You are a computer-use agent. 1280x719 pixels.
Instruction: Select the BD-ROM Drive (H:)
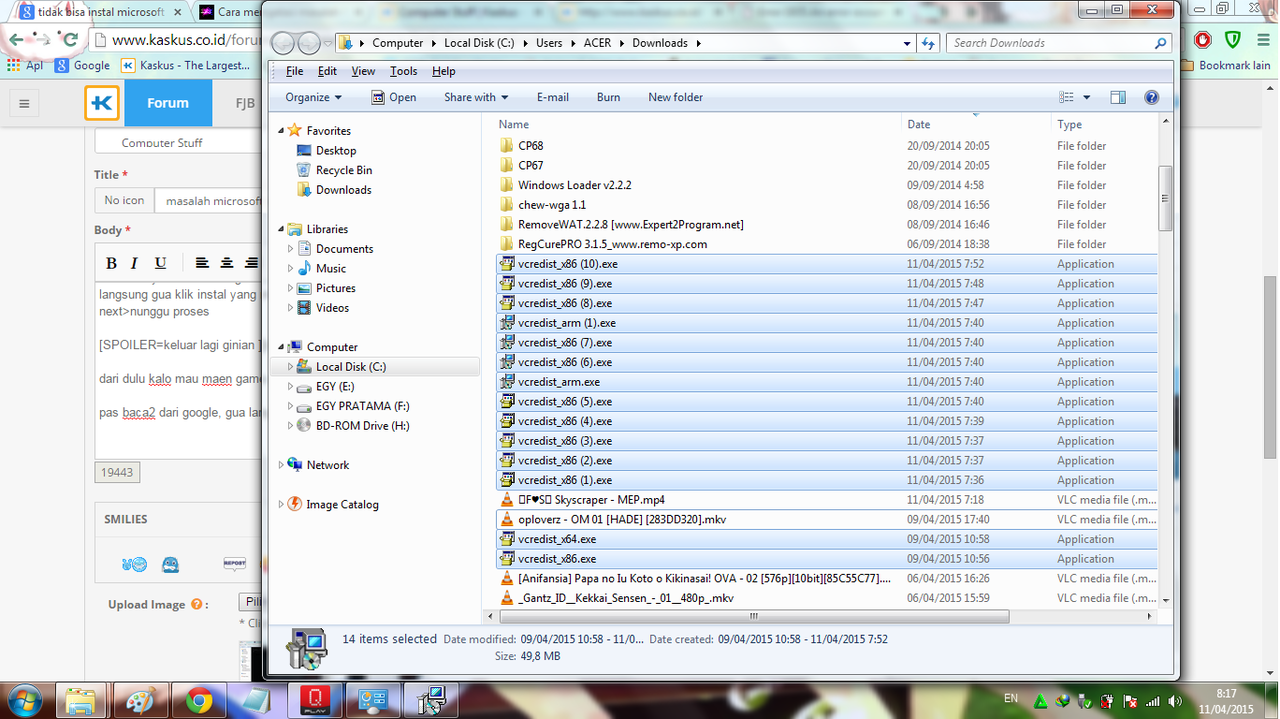click(362, 426)
